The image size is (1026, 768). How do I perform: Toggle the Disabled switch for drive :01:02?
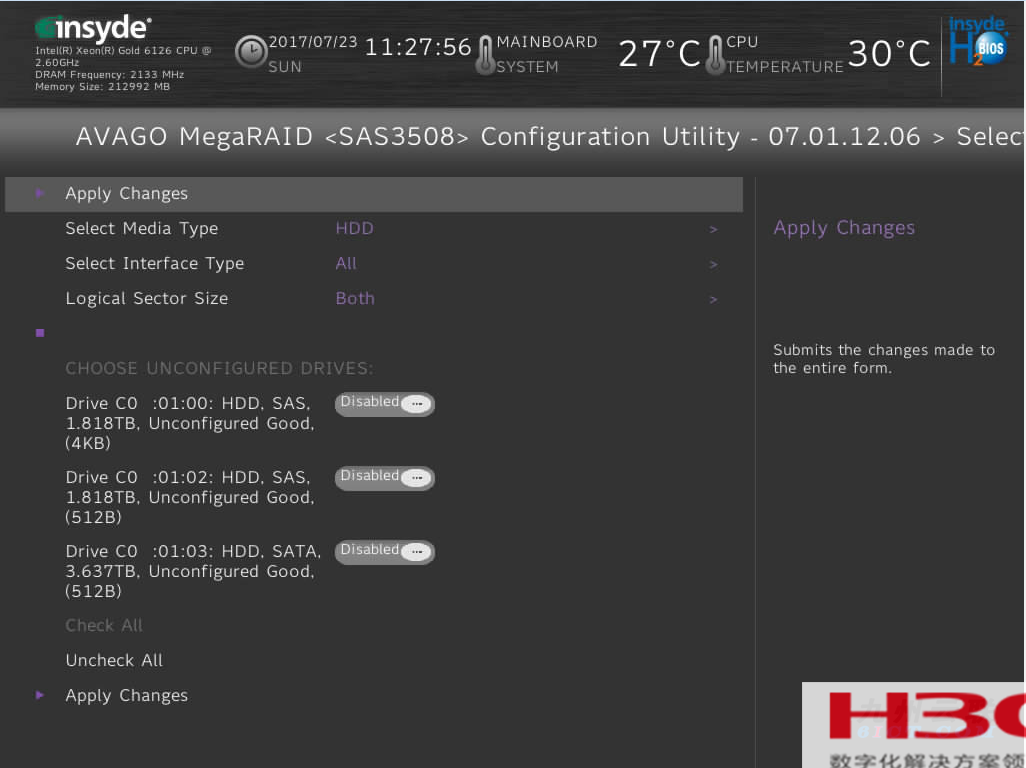click(x=385, y=478)
